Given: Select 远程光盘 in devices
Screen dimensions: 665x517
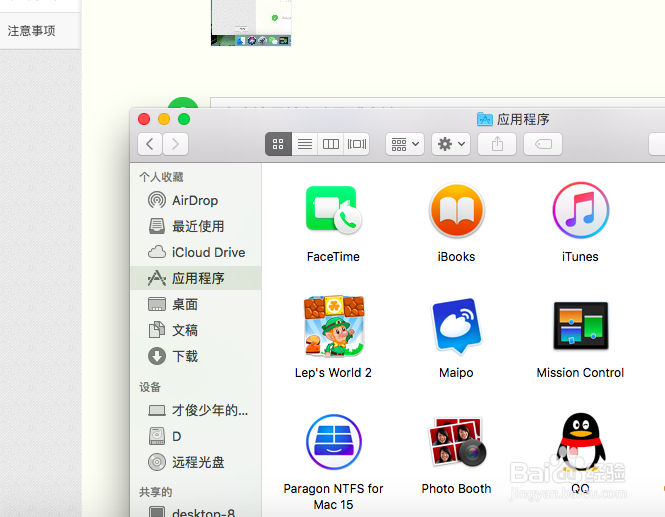Looking at the screenshot, I should (x=196, y=462).
